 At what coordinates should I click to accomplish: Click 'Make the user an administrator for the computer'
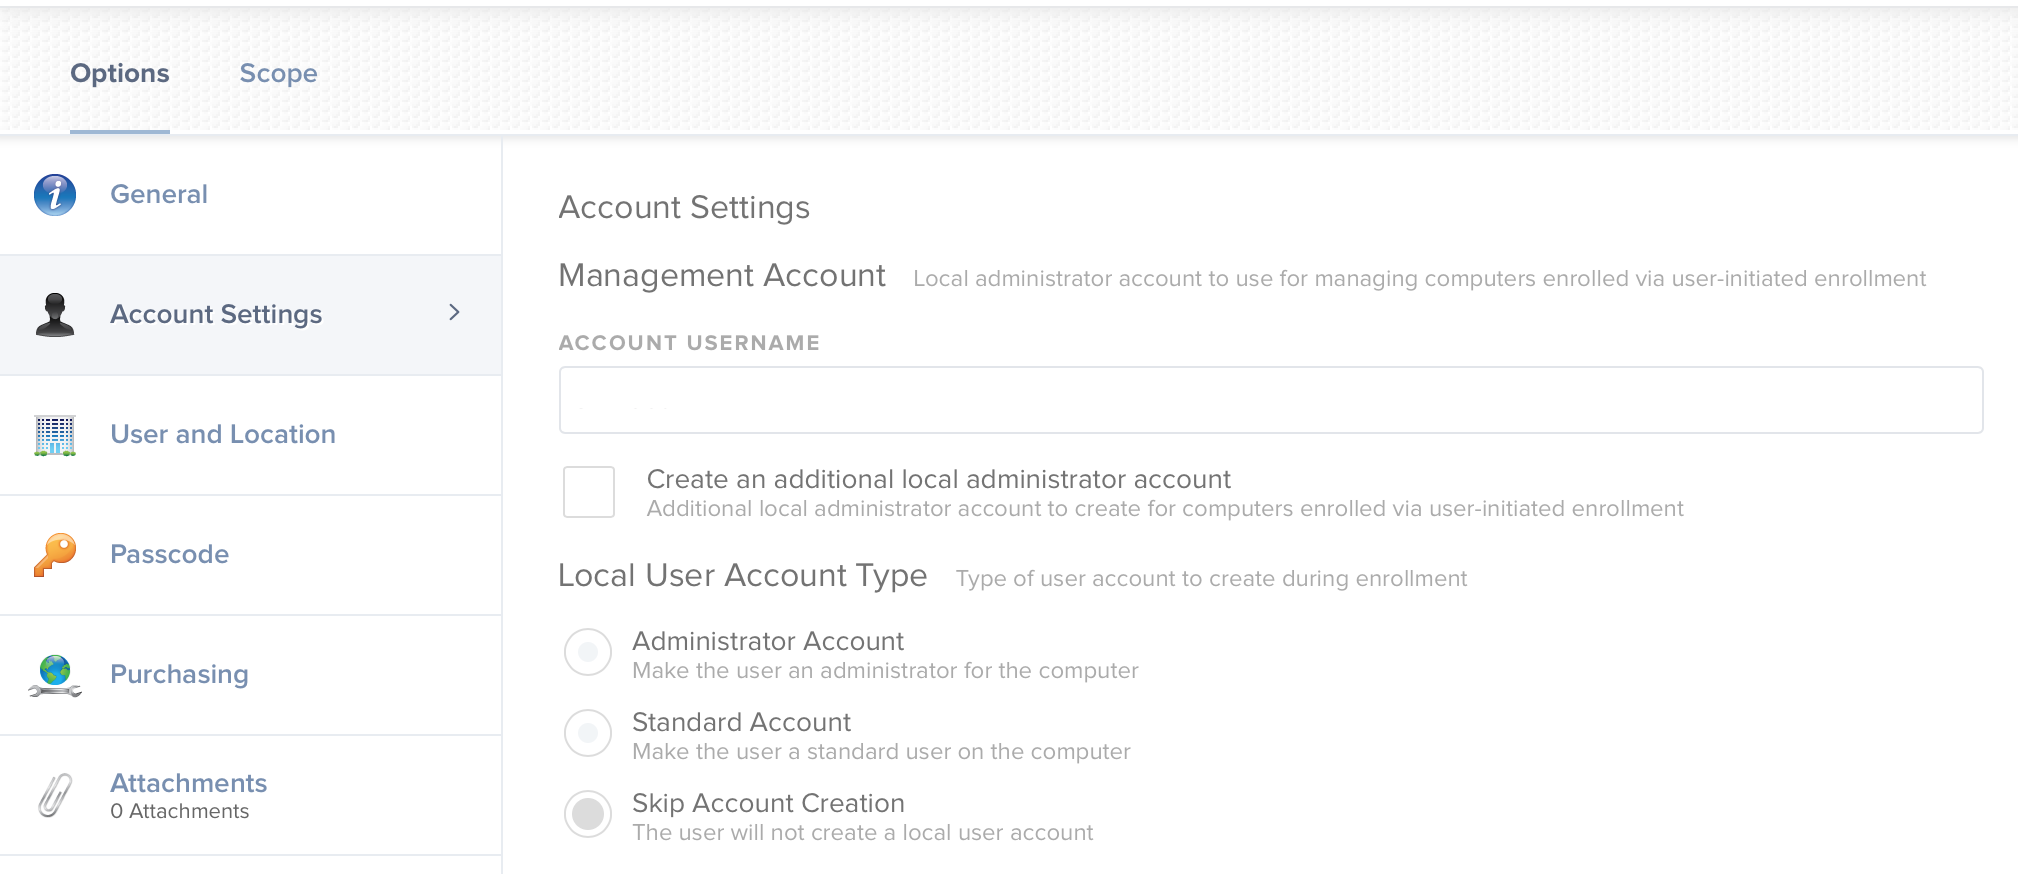885,671
